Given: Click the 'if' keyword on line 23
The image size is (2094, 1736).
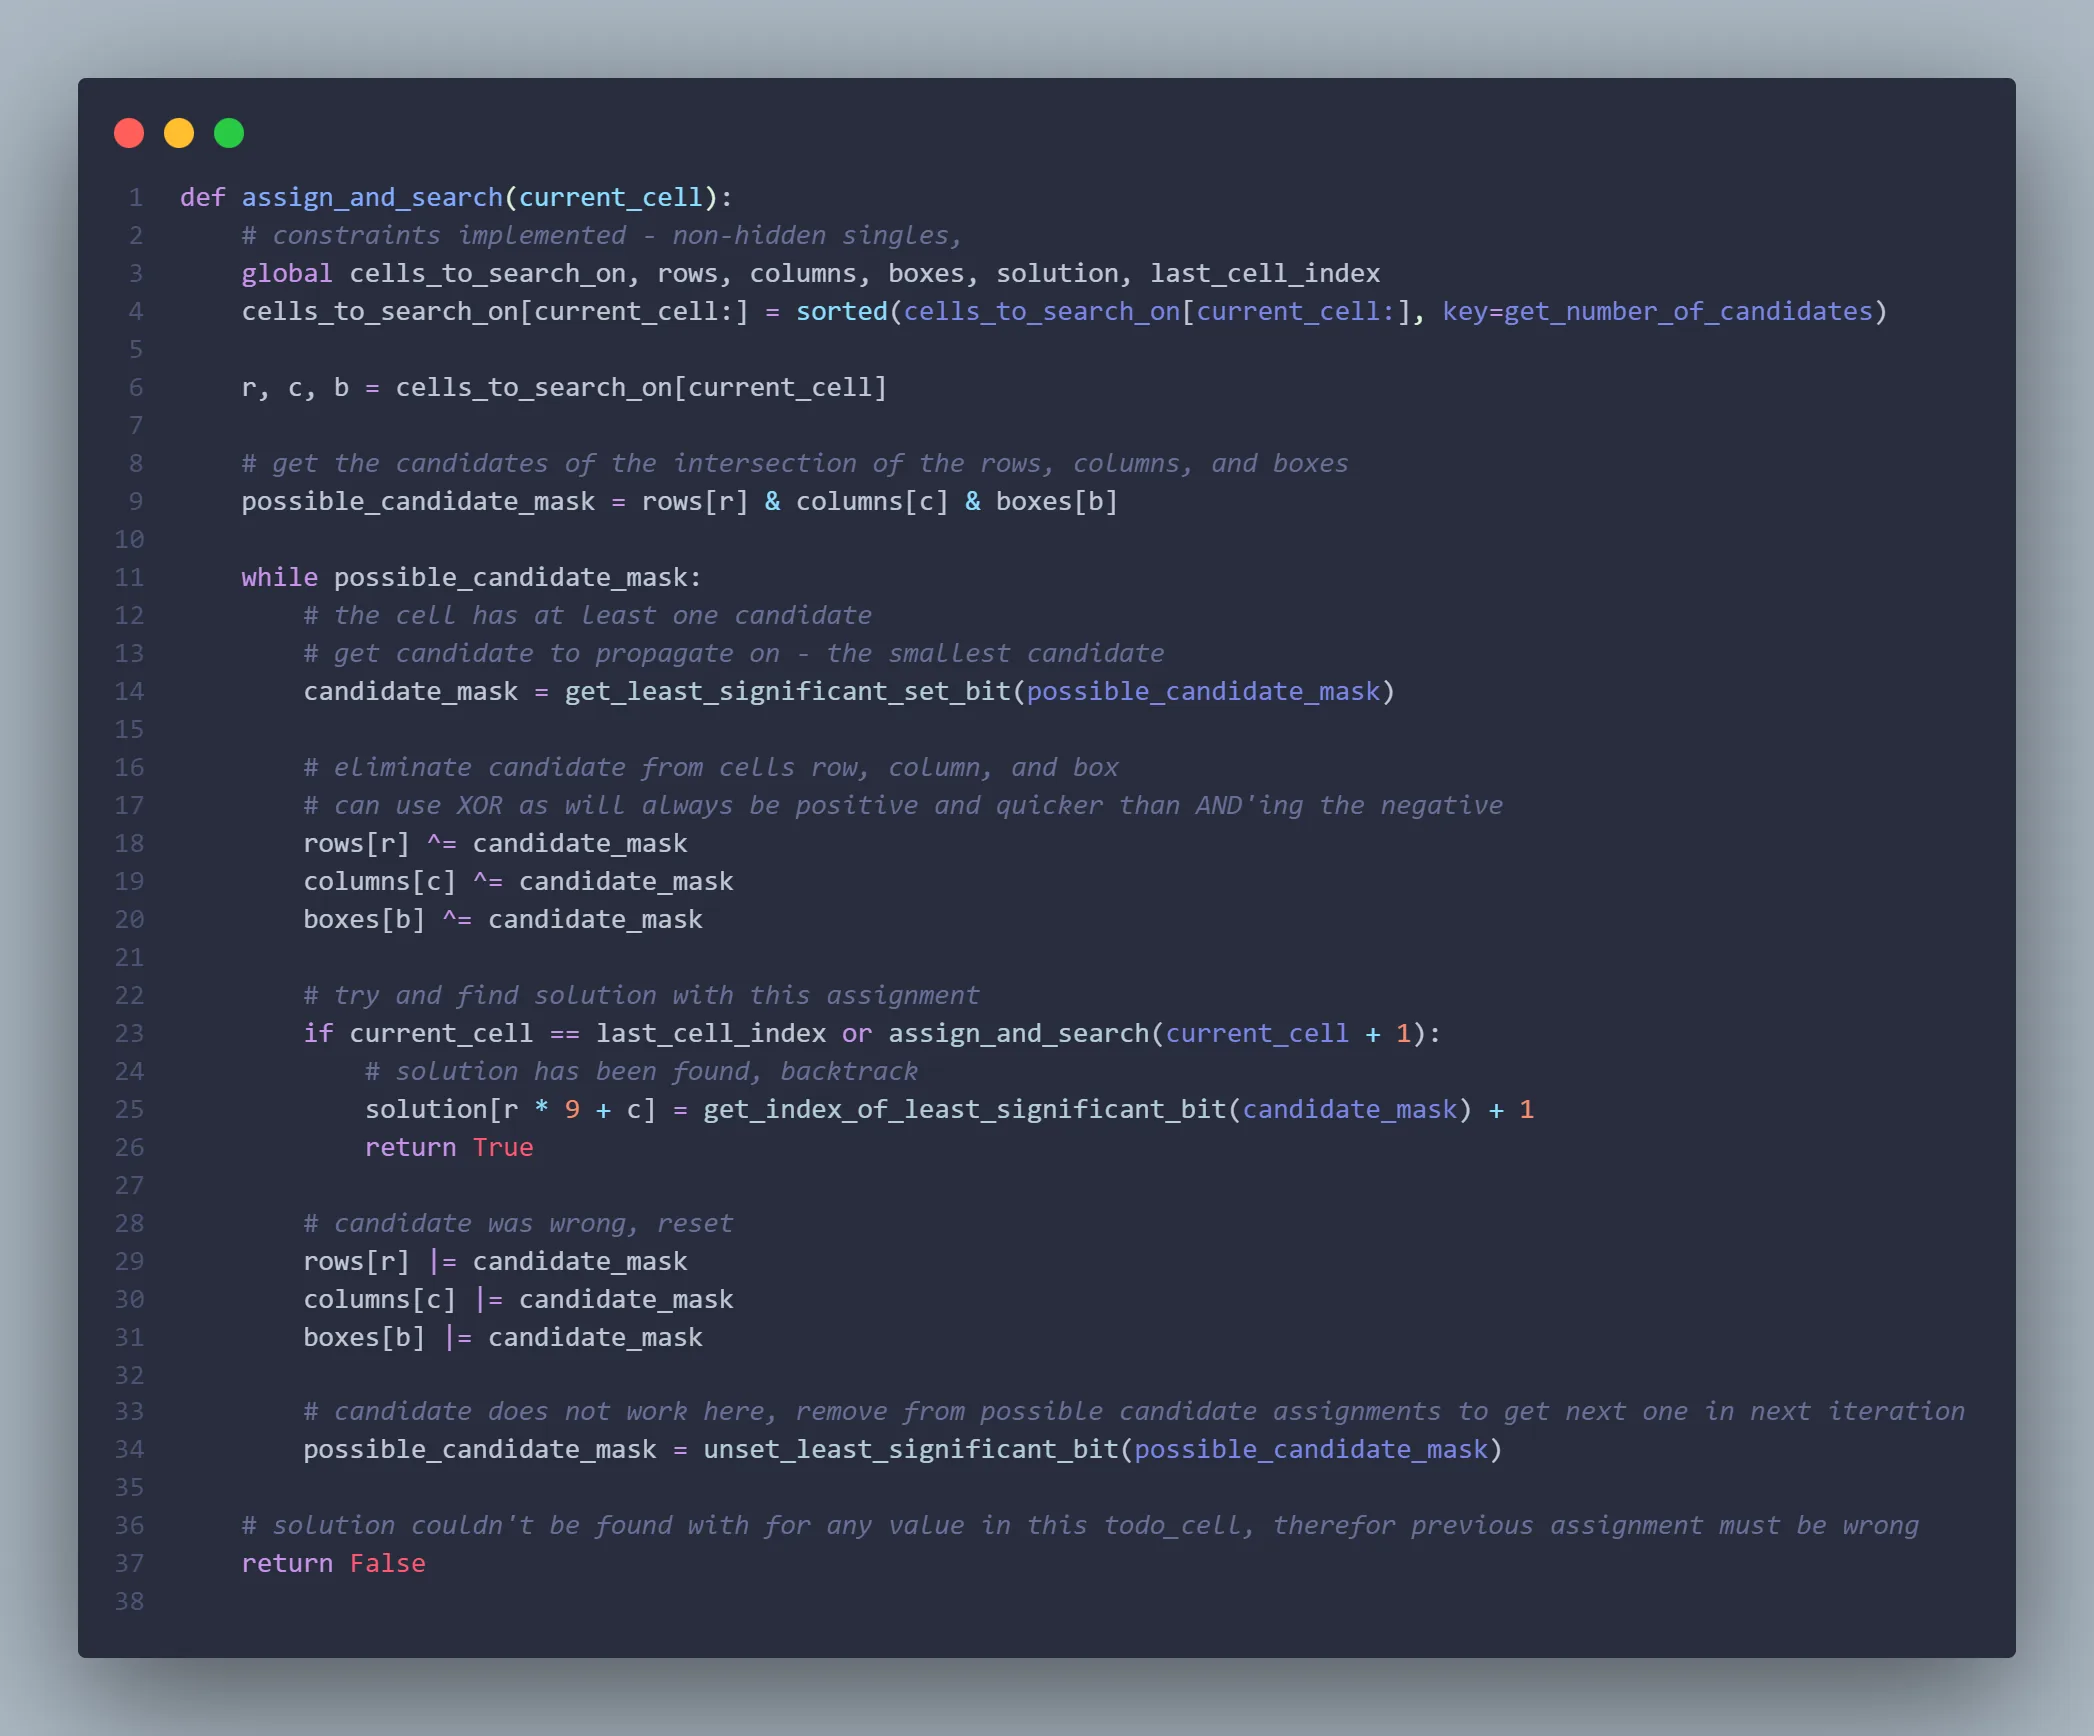Looking at the screenshot, I should pos(318,1033).
